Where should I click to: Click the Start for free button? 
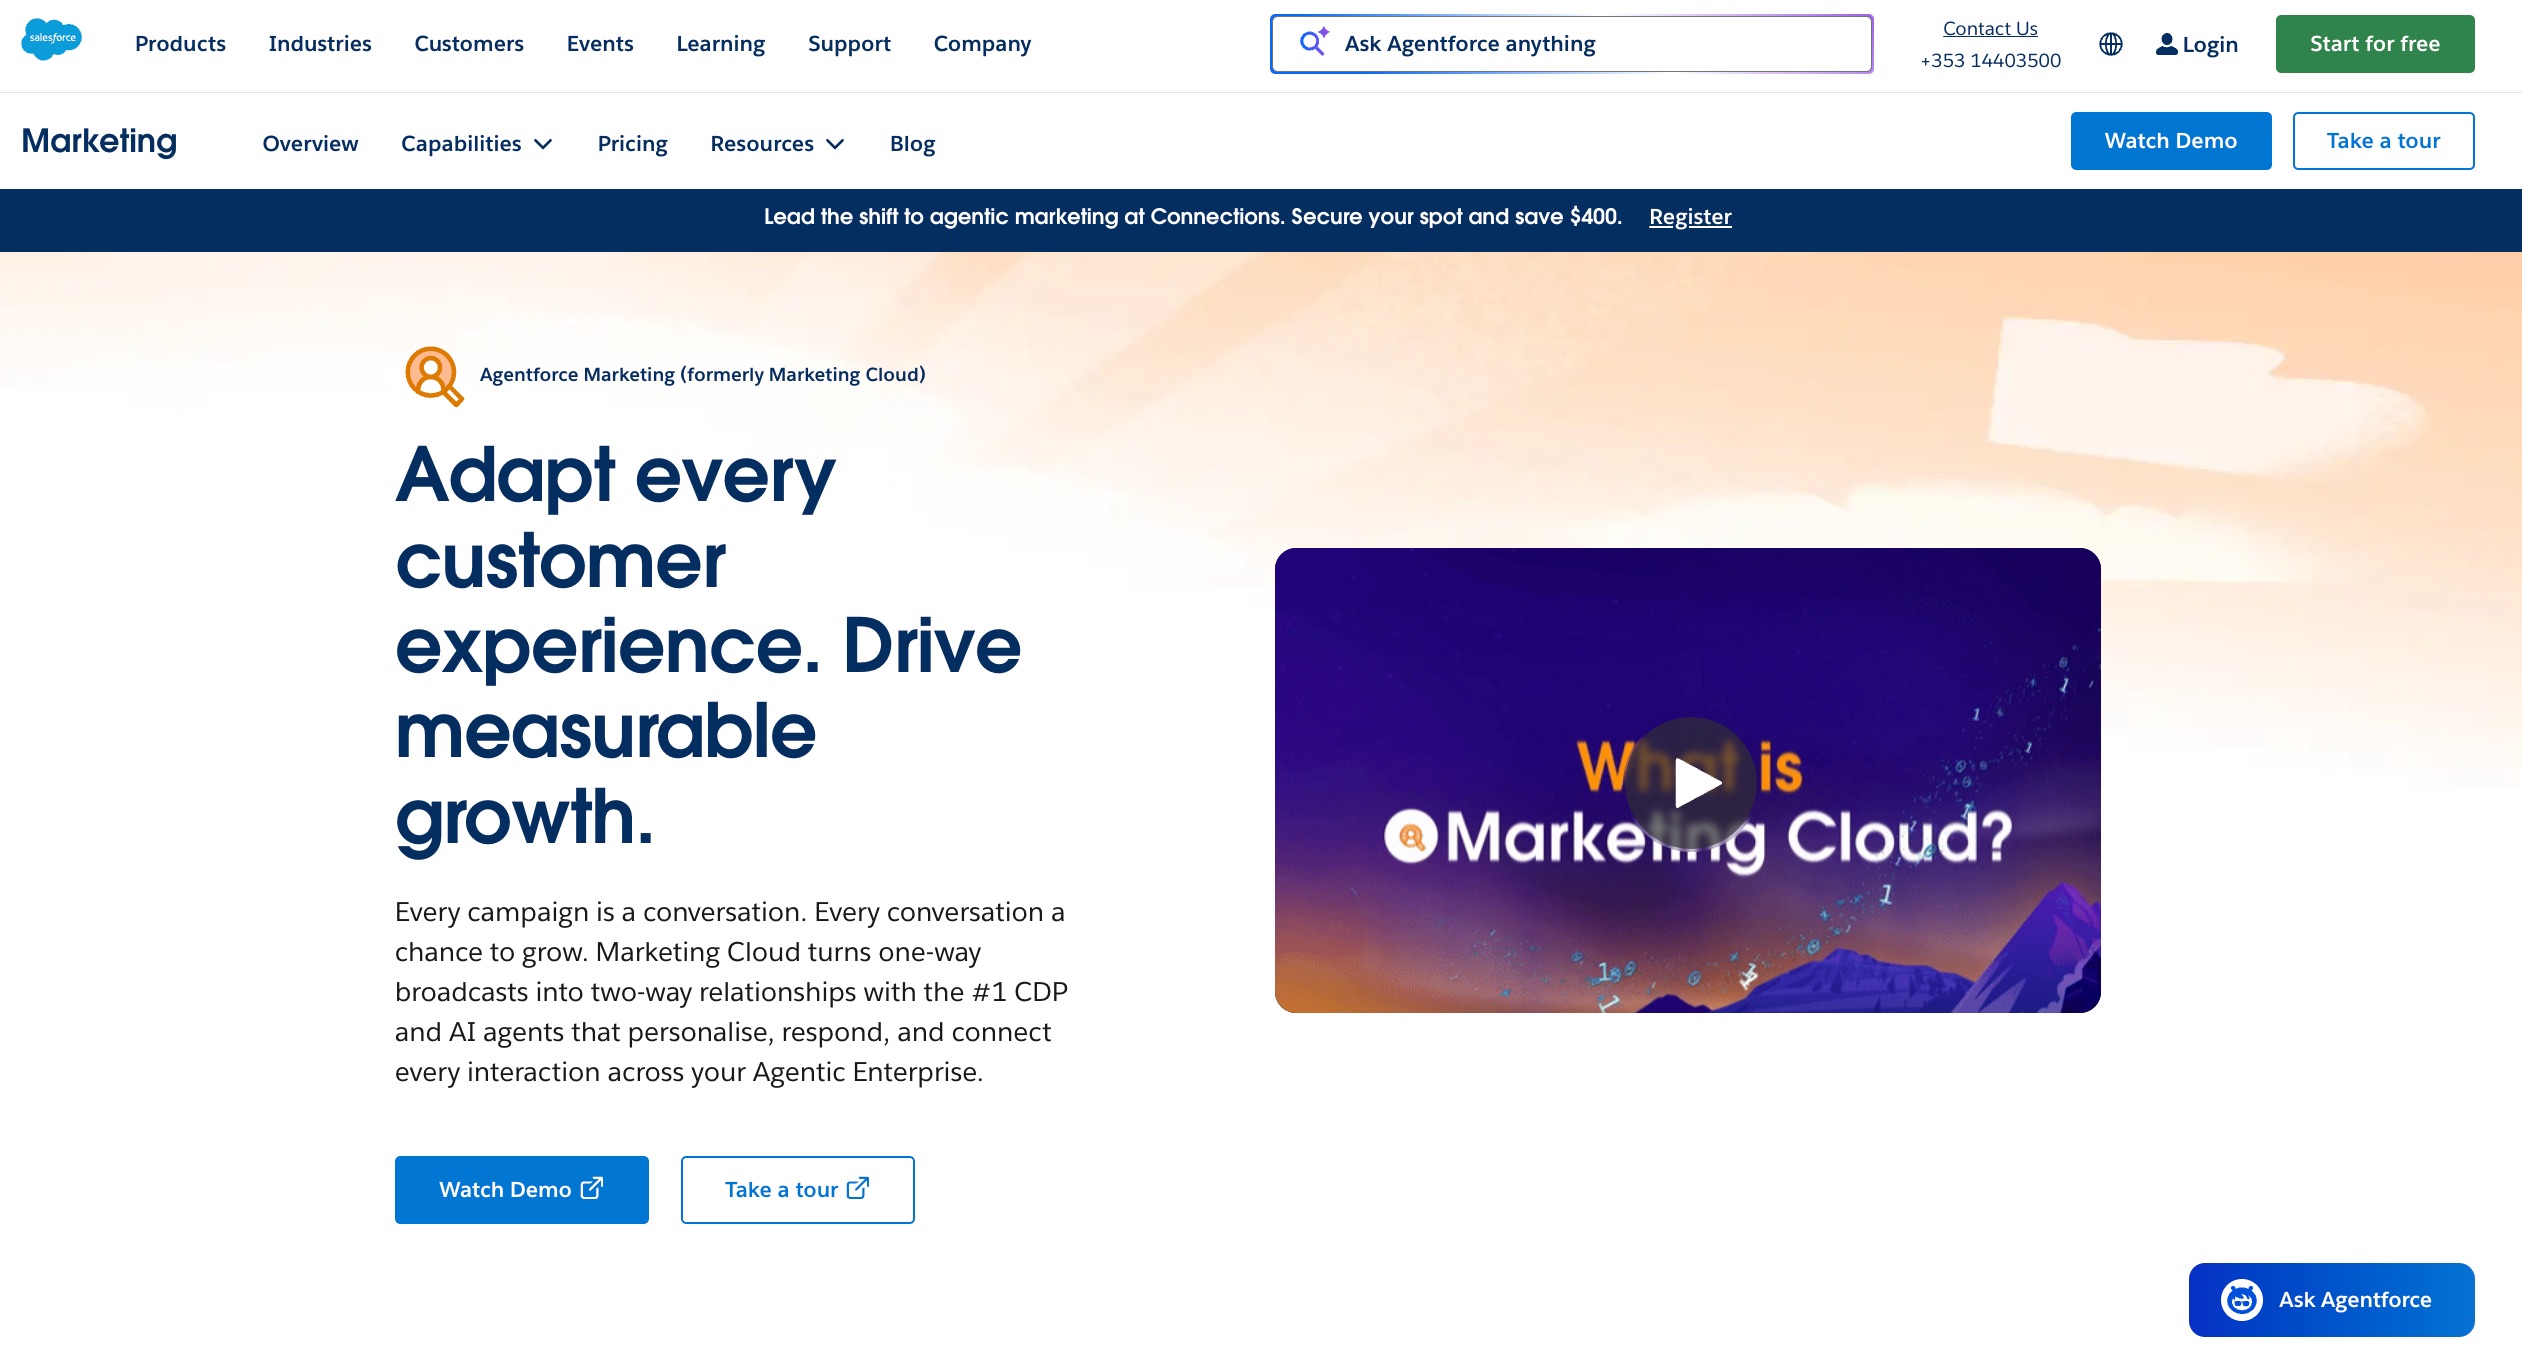(2375, 43)
